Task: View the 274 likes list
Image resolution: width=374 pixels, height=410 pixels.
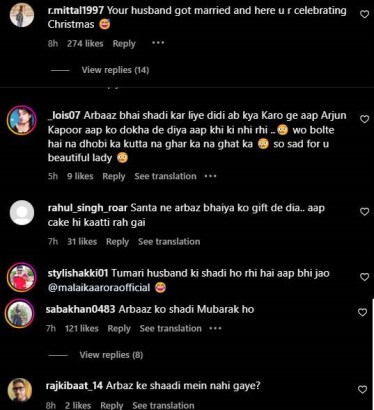Action: coord(85,44)
